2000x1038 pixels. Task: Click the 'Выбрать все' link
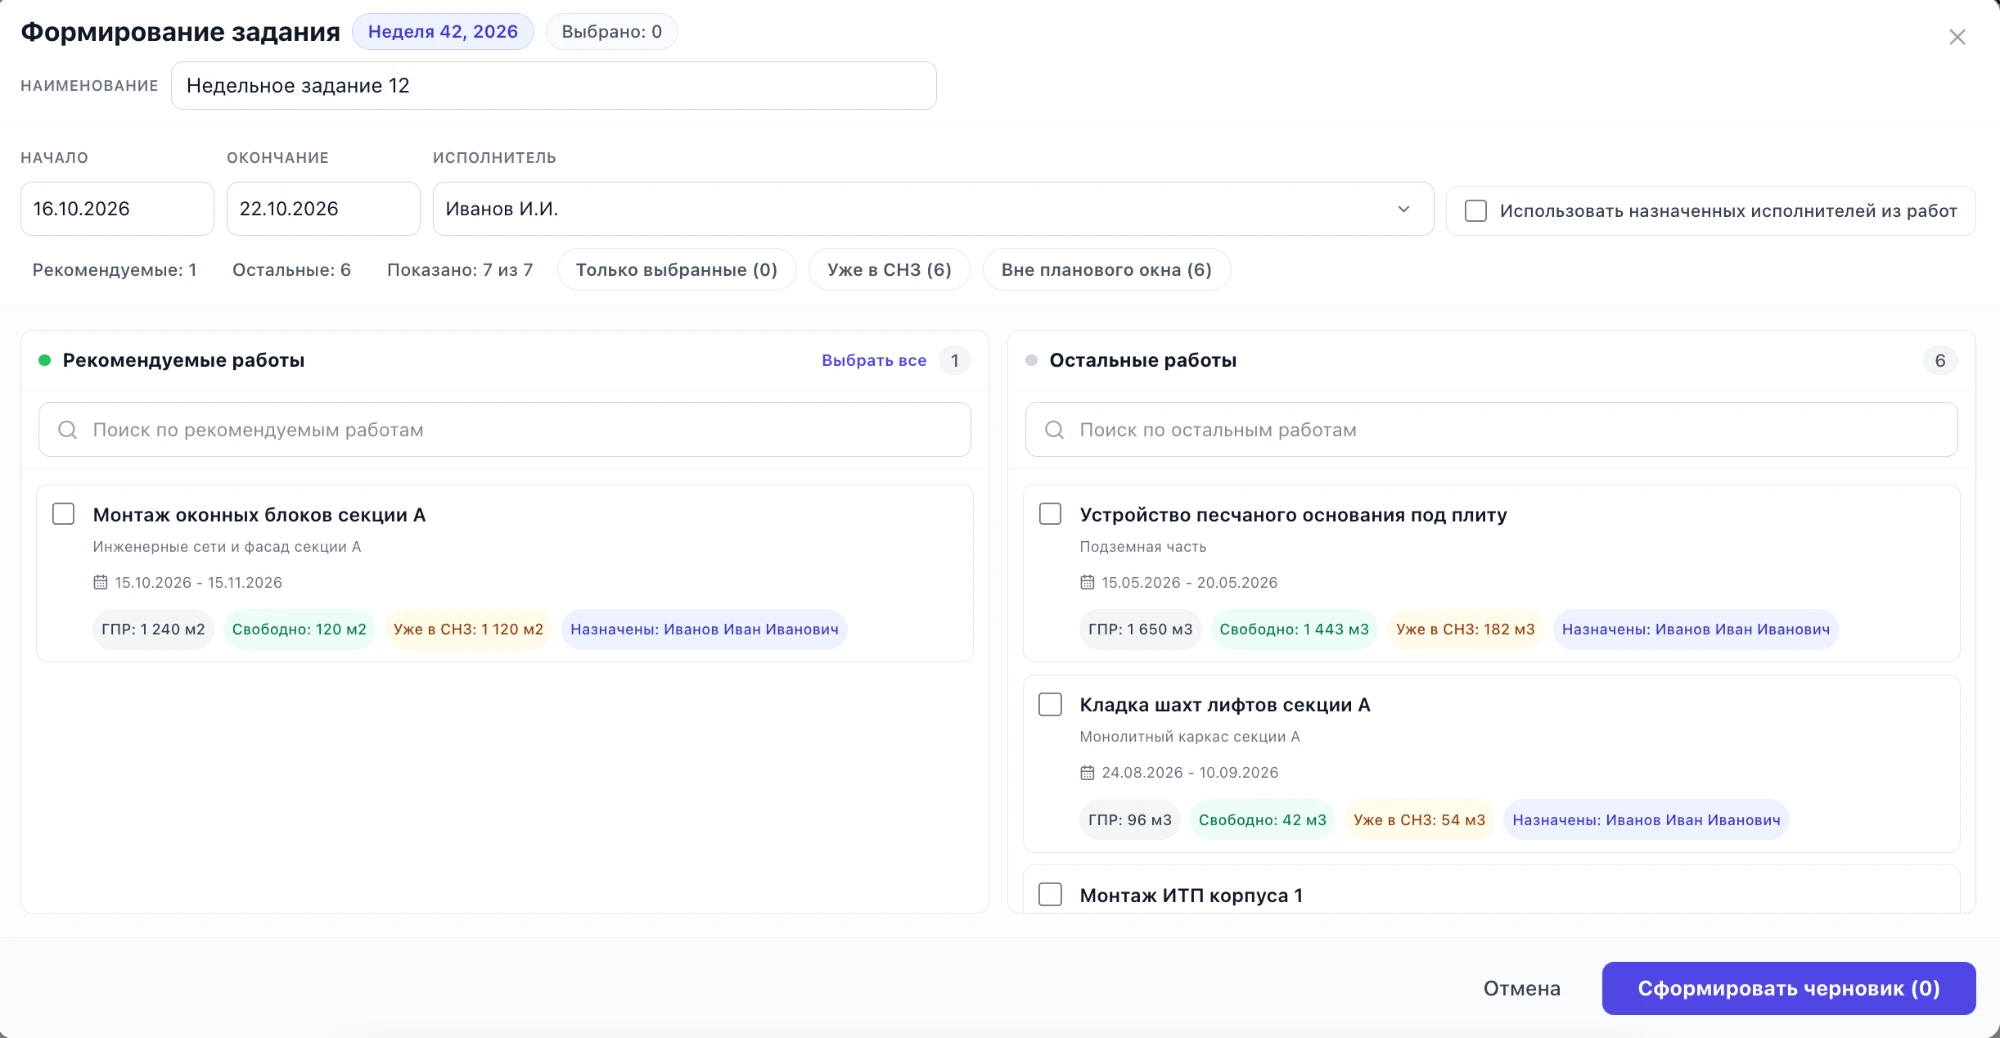pos(874,360)
